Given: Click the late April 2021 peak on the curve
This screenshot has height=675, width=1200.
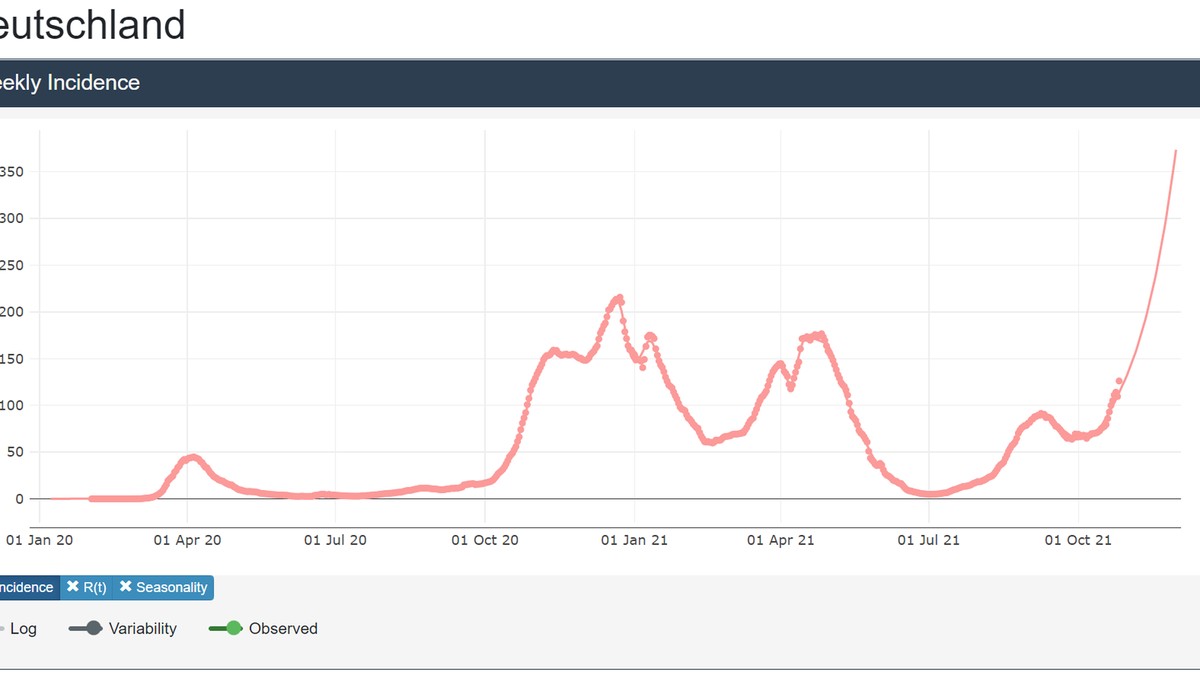Looking at the screenshot, I should click(x=819, y=335).
